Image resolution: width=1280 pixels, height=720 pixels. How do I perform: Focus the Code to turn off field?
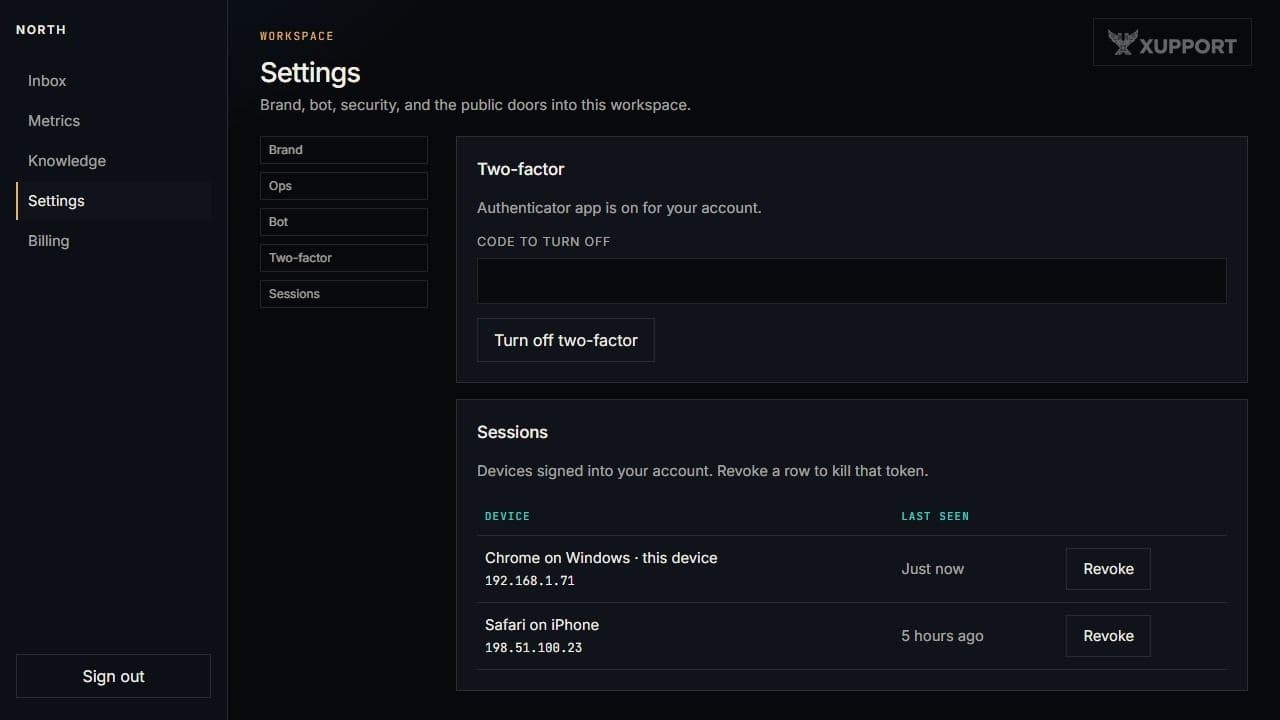click(851, 281)
